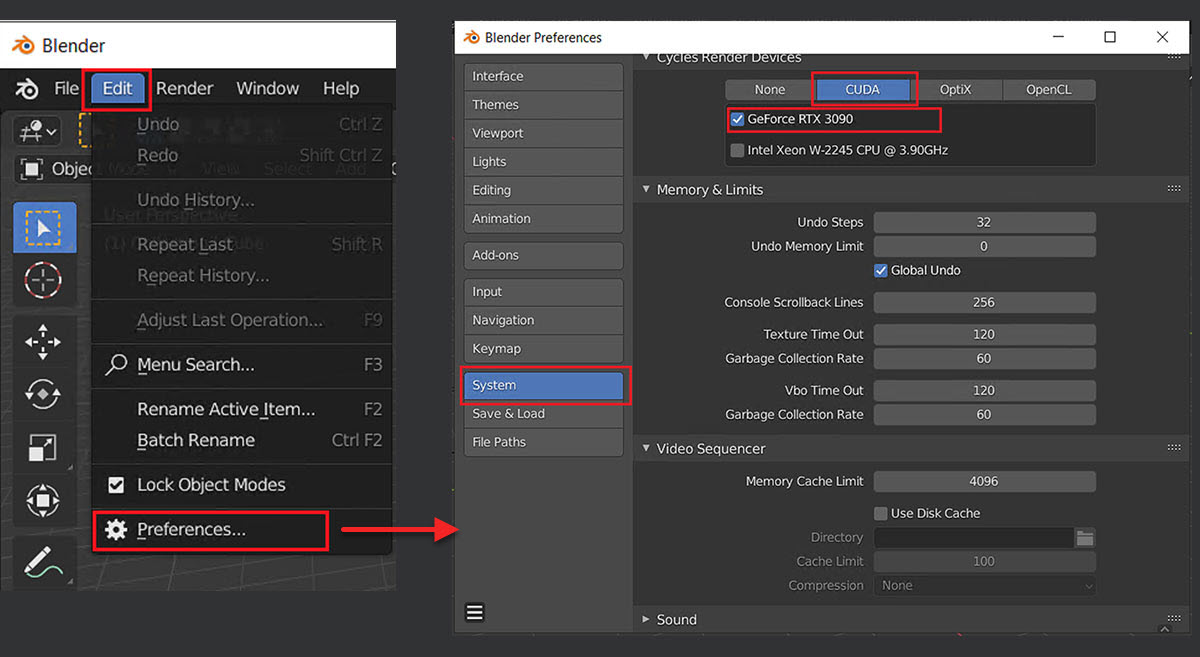Select the Transform tool icon
The width and height of the screenshot is (1200, 657).
[x=44, y=499]
